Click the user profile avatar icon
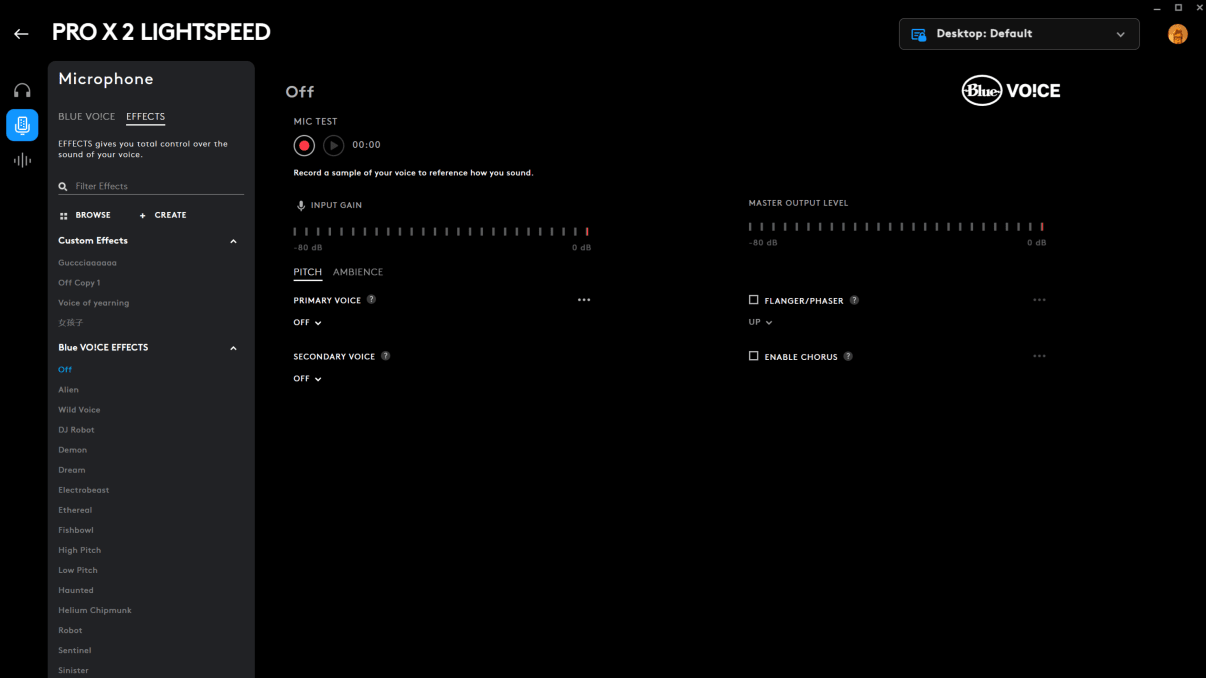Image resolution: width=1206 pixels, height=678 pixels. [x=1177, y=34]
